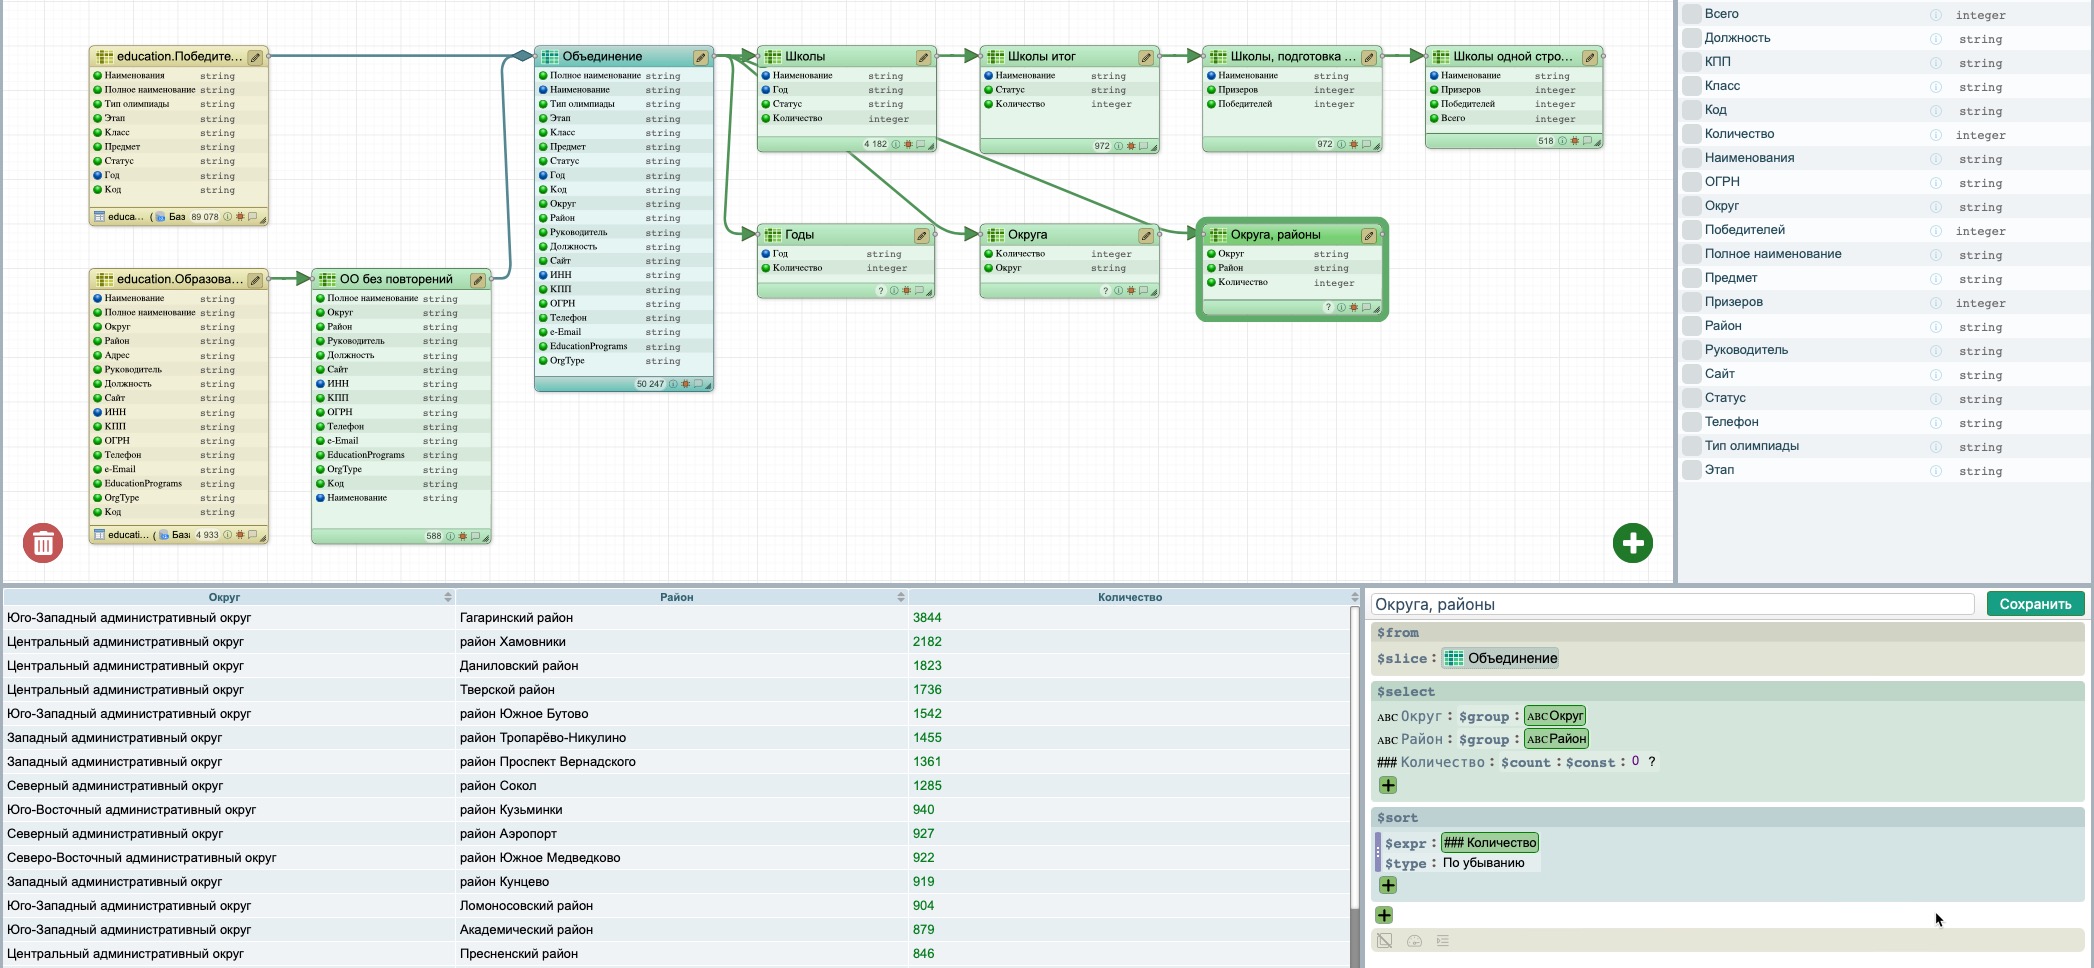Click the red trash delete button
The width and height of the screenshot is (2094, 968).
43,543
